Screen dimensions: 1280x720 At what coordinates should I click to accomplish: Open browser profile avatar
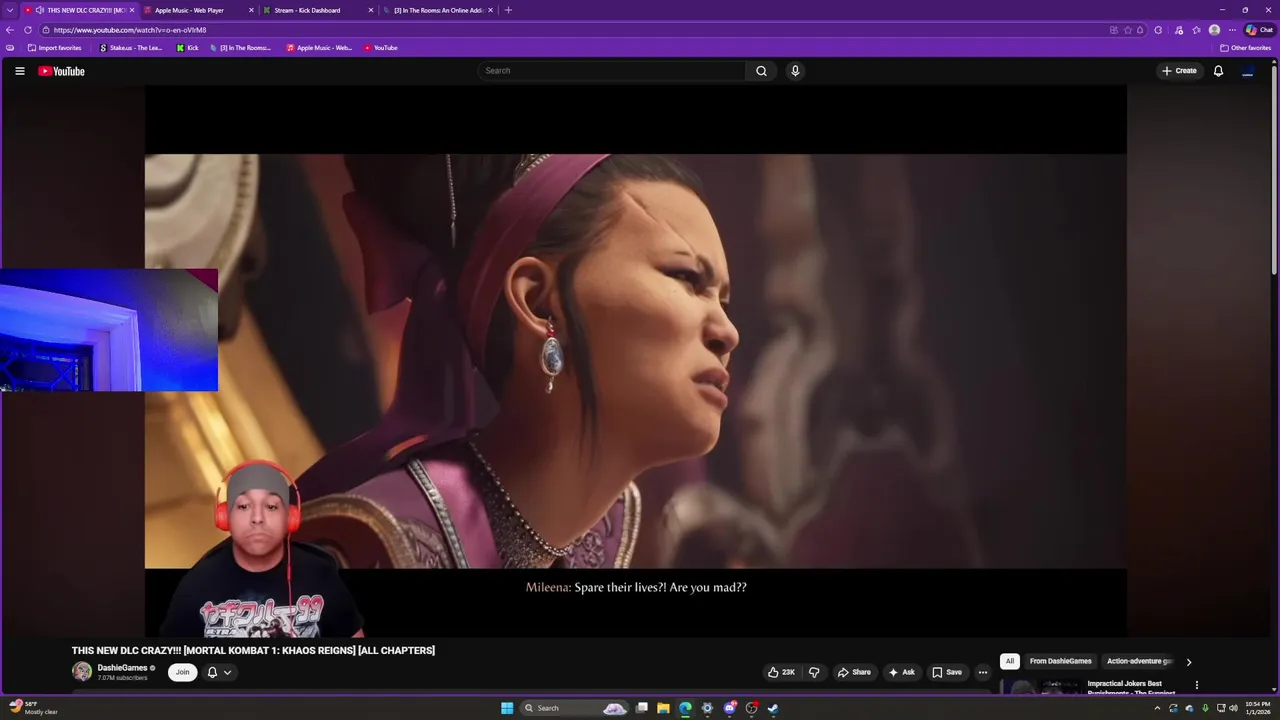pyautogui.click(x=1214, y=30)
